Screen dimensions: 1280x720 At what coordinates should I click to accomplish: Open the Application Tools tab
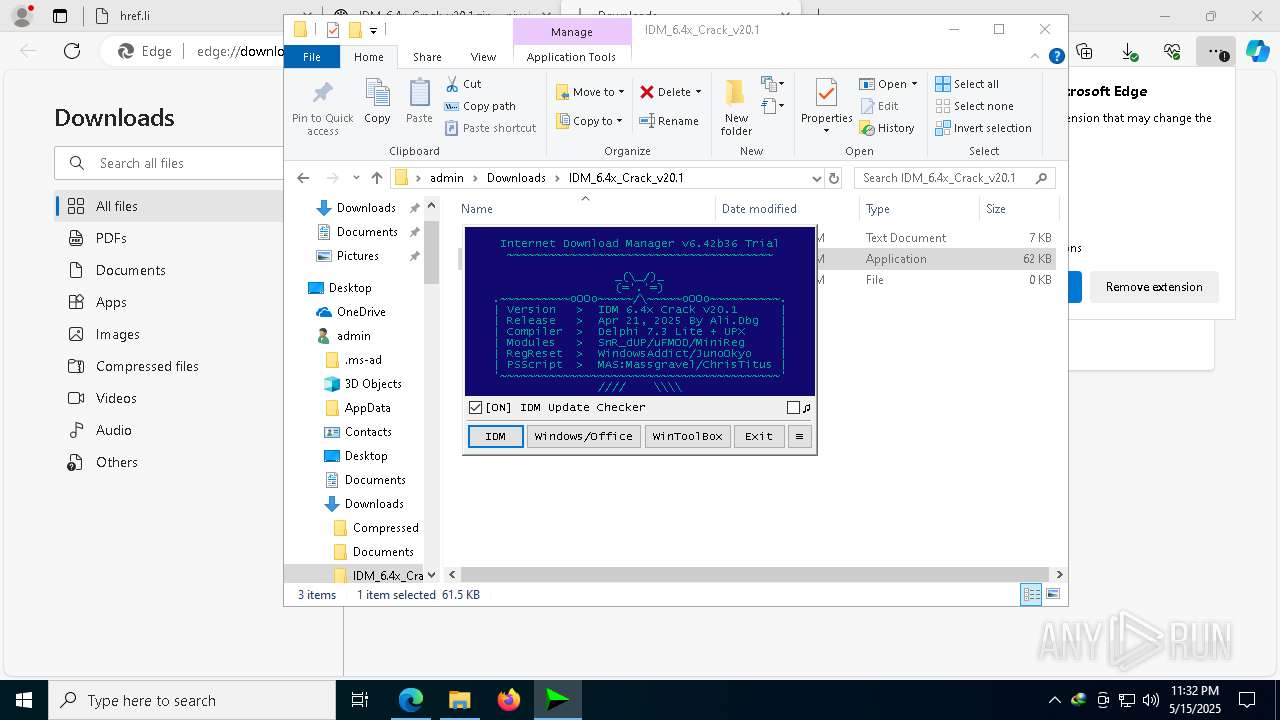coord(571,57)
